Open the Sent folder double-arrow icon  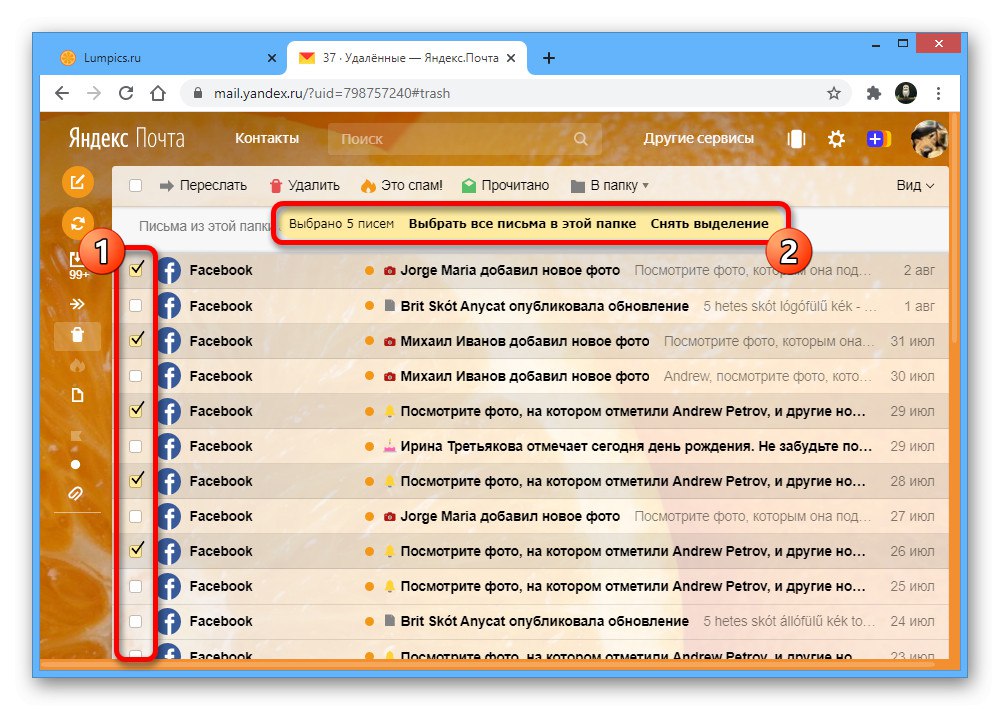point(77,304)
